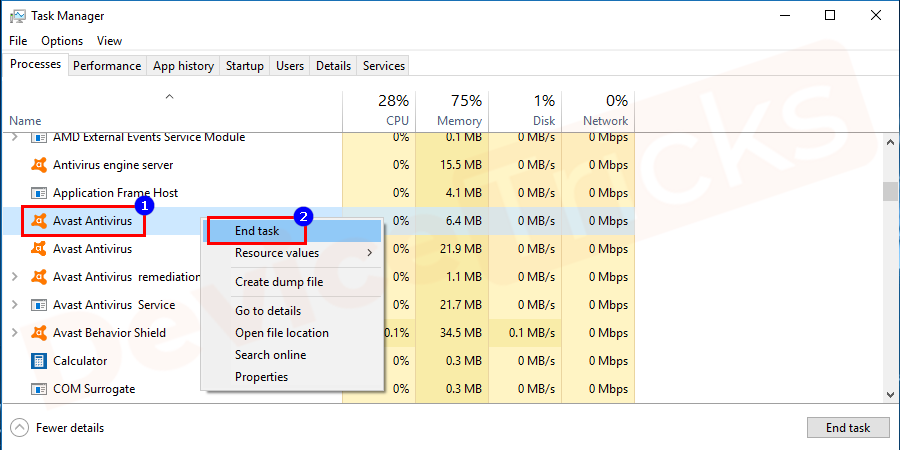
Task: Expand Avast Antivirus Service process group
Action: tap(15, 305)
